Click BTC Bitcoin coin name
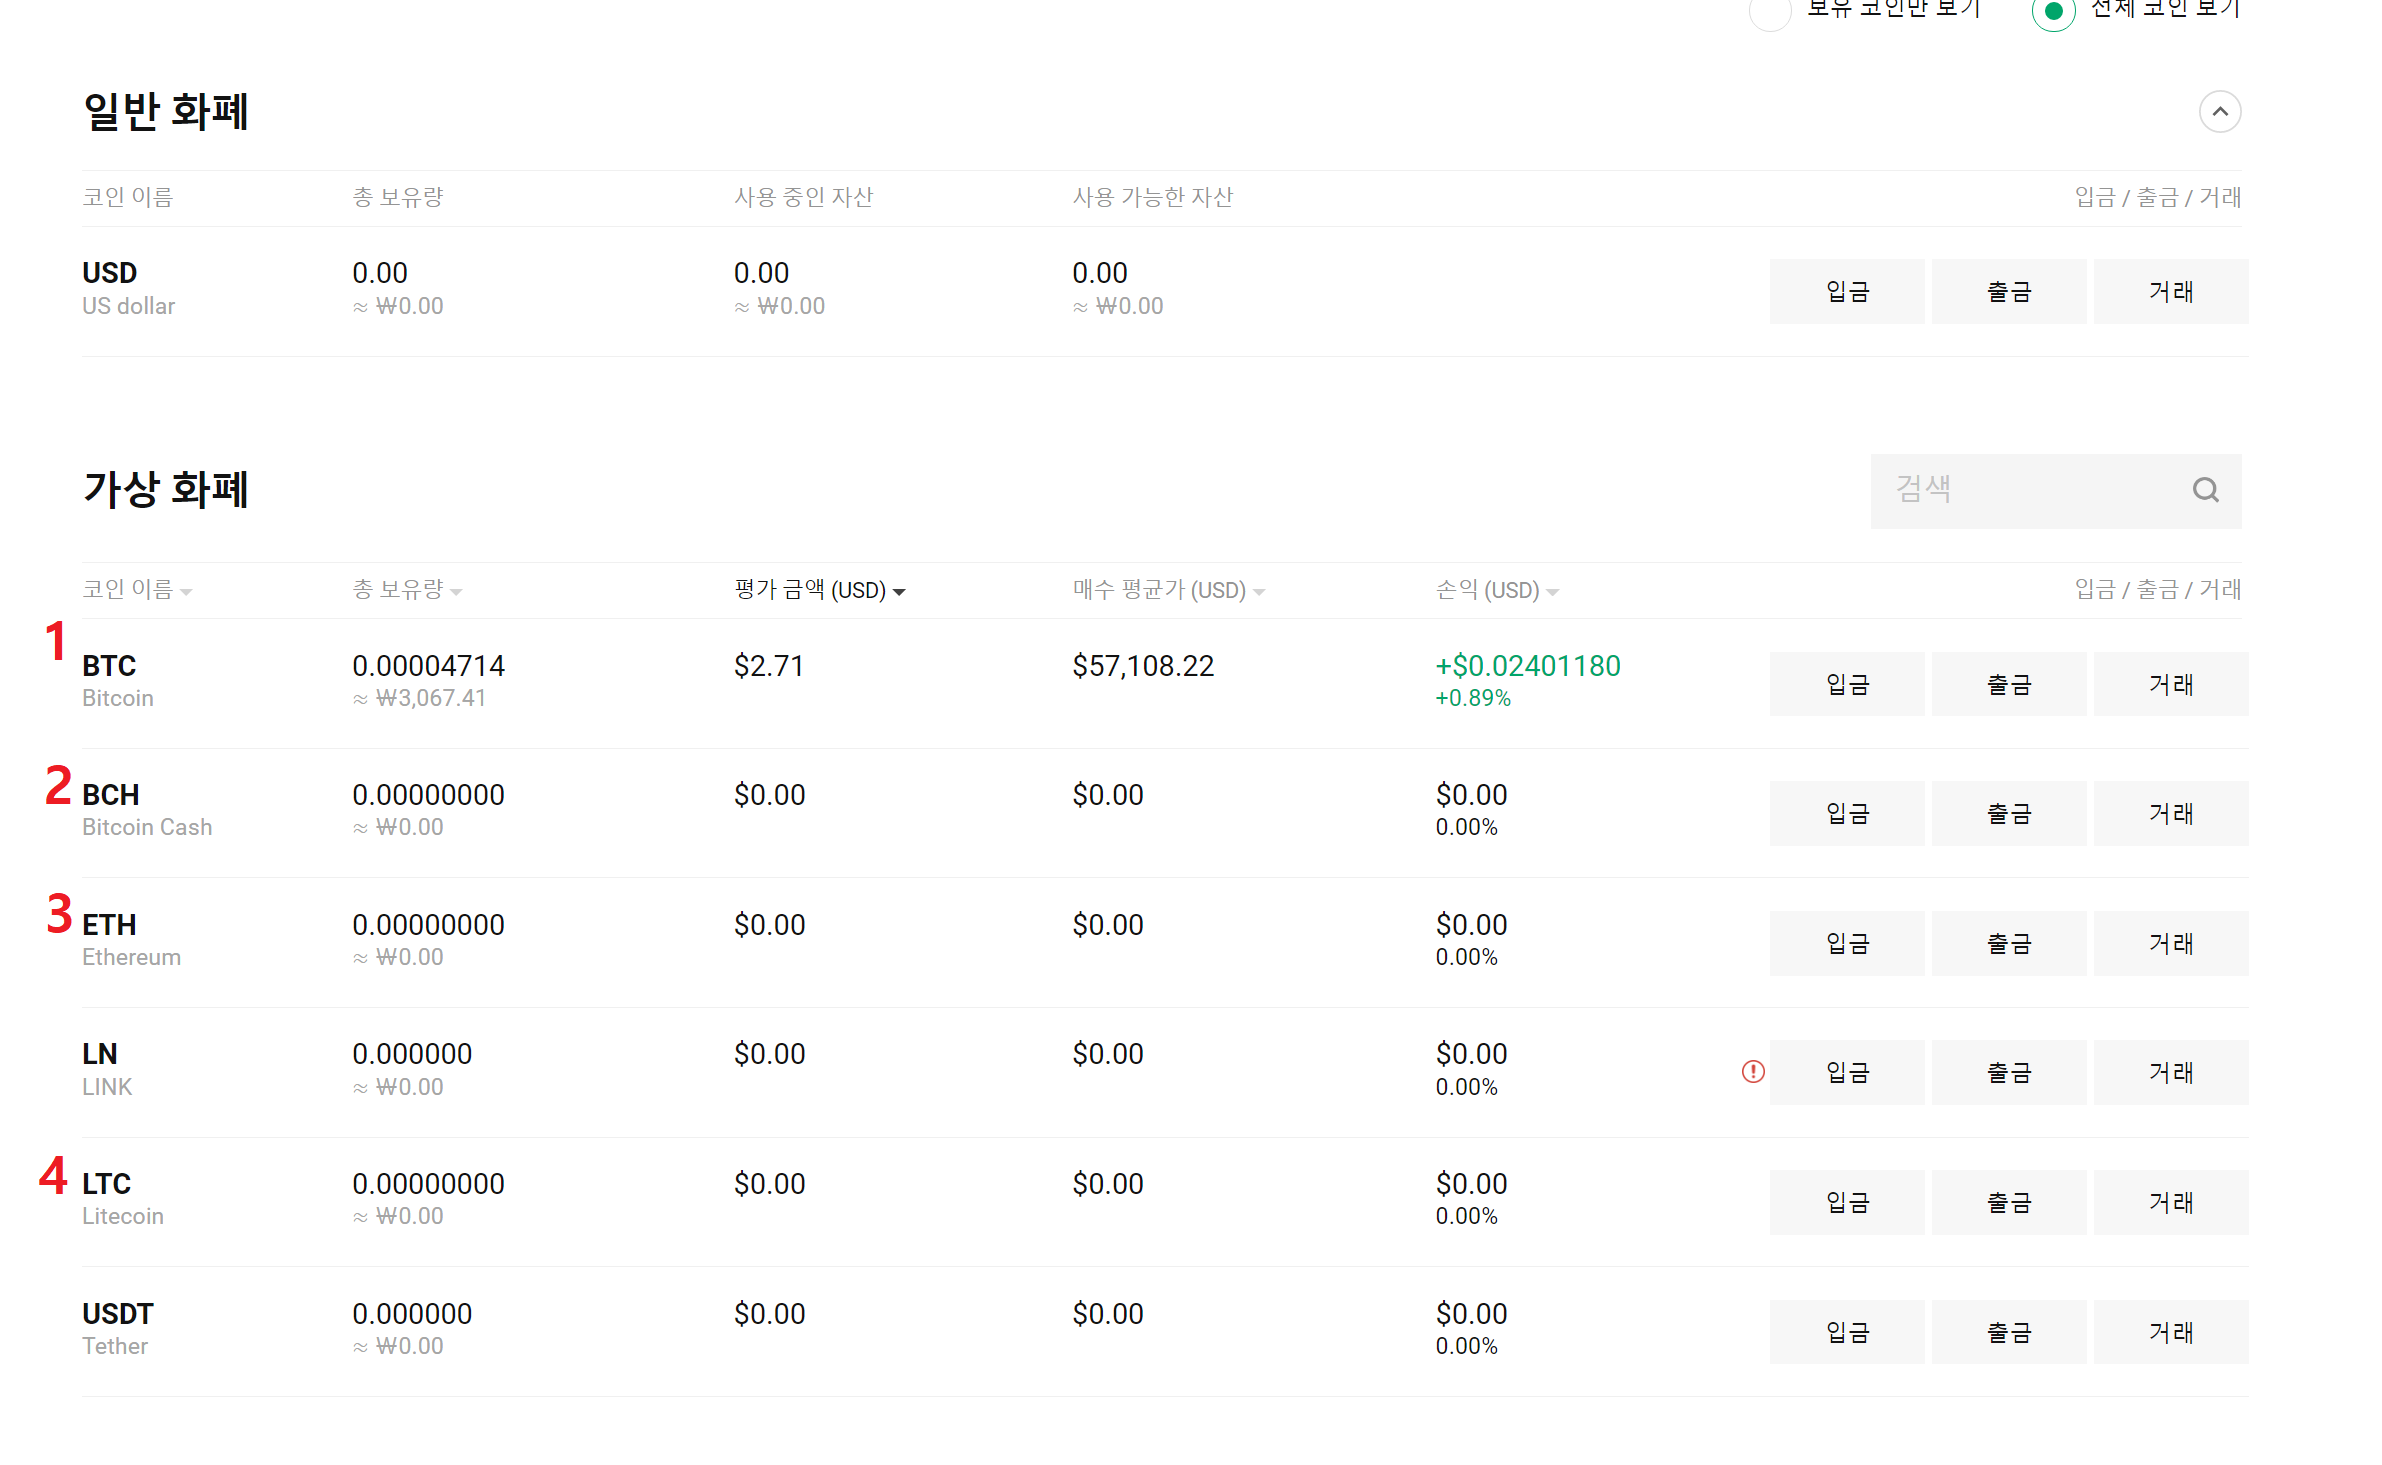Screen dimensions: 2382x1465 109,667
